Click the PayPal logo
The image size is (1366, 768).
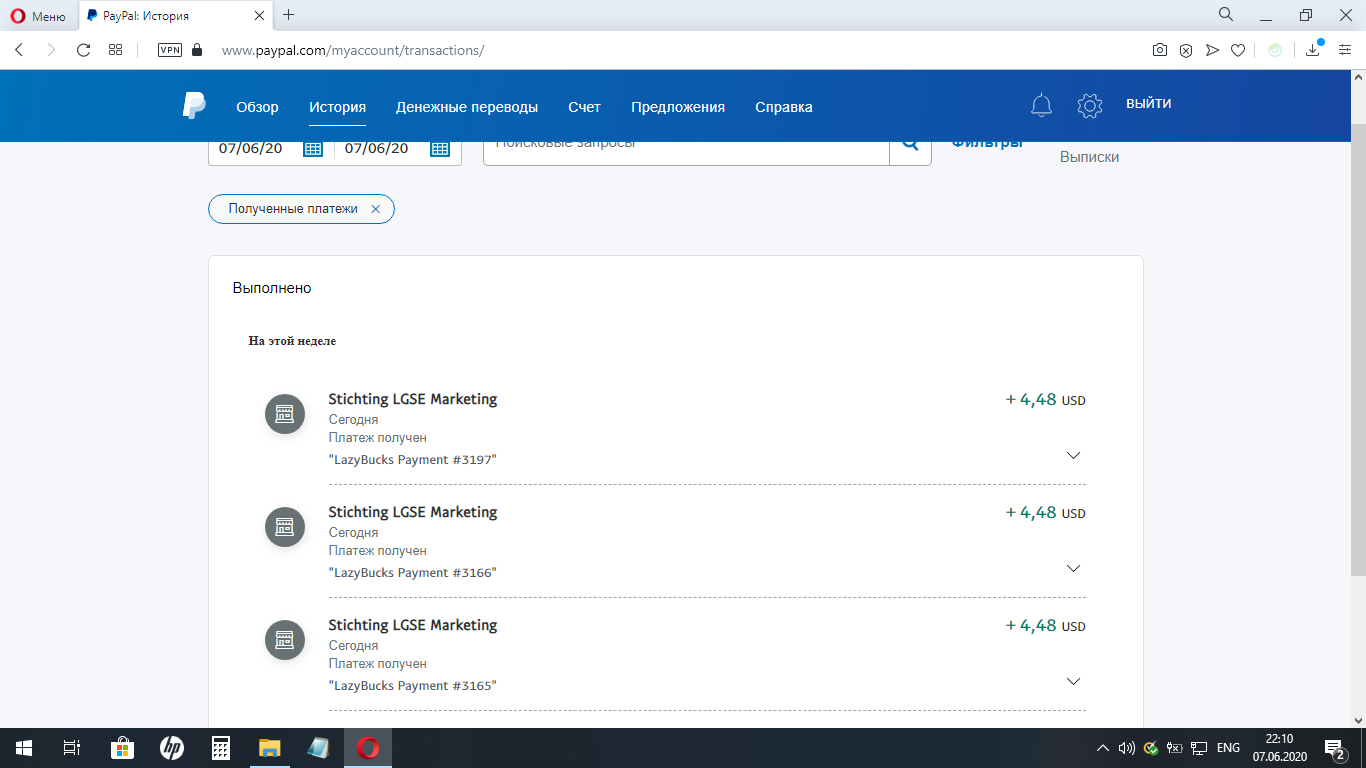(x=194, y=106)
